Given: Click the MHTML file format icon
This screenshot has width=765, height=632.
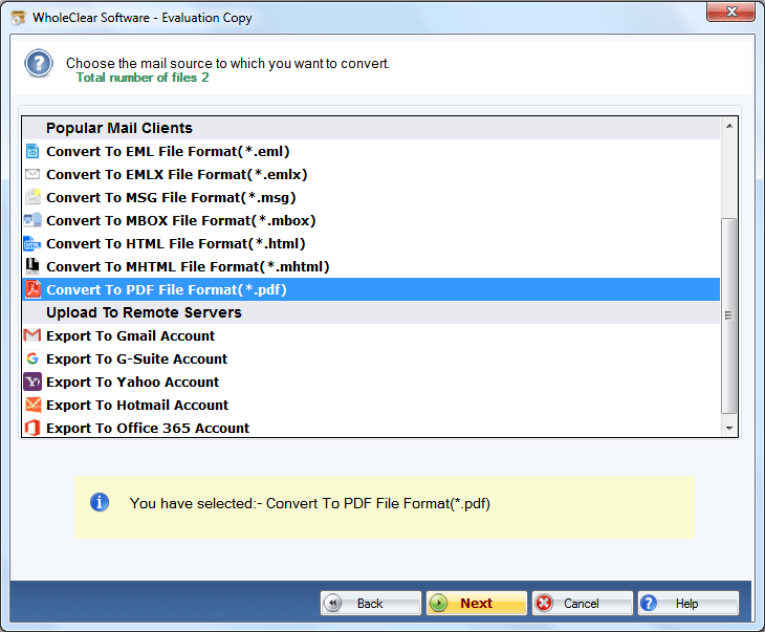Looking at the screenshot, I should 32,266.
